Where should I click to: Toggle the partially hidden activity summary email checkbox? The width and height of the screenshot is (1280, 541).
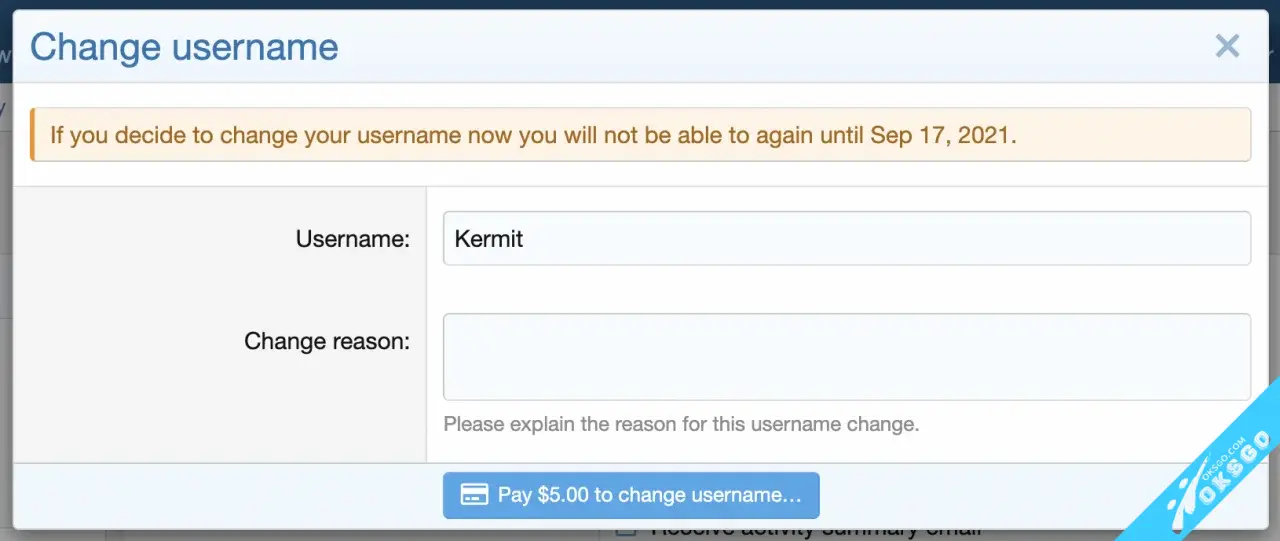tap(625, 531)
